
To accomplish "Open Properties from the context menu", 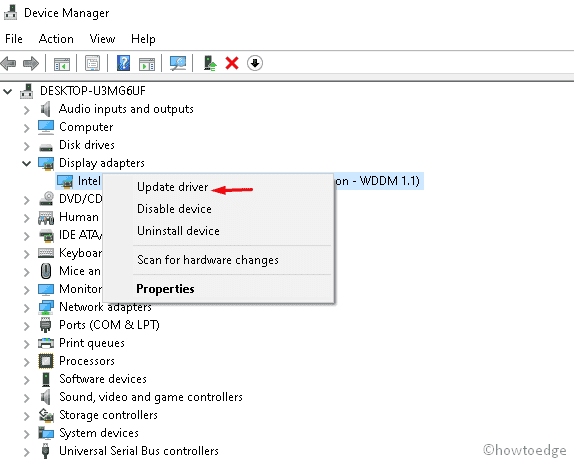I will 165,289.
